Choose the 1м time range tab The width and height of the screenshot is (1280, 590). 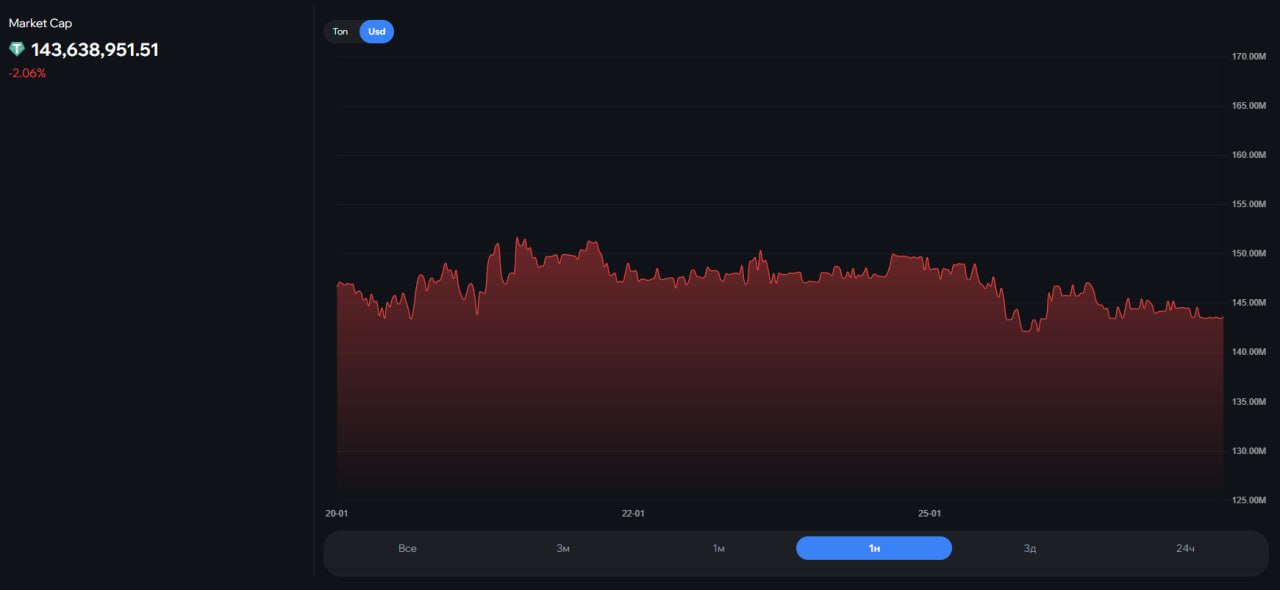point(718,549)
